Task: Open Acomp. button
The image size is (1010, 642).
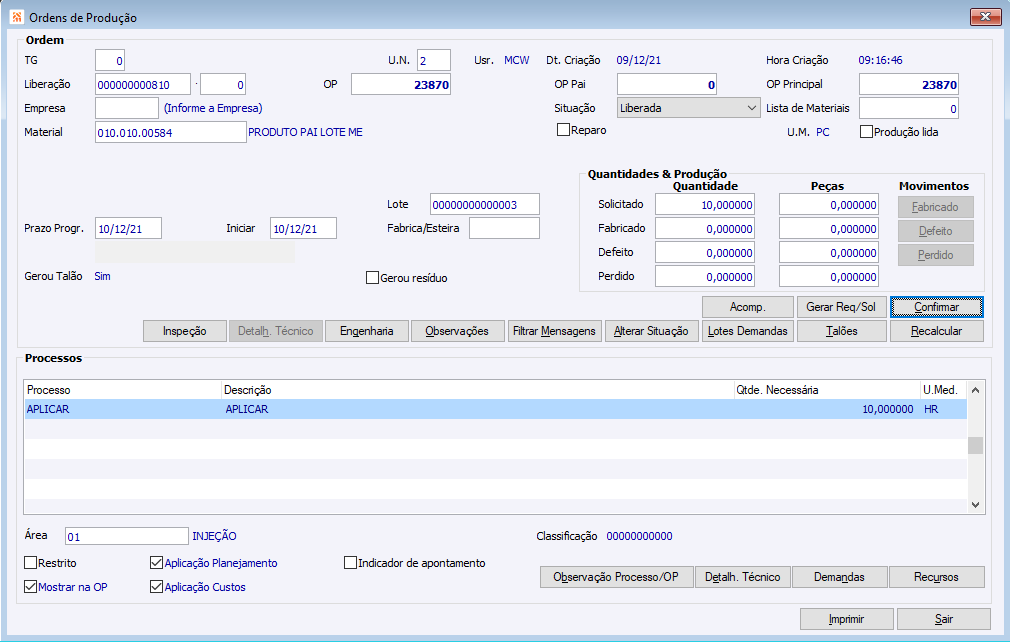Action: (747, 307)
